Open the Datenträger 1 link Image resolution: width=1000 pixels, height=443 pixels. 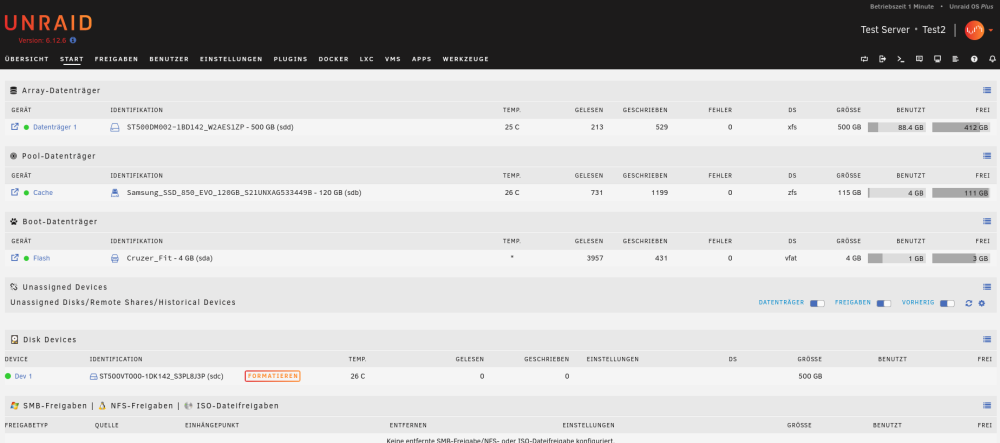click(55, 127)
